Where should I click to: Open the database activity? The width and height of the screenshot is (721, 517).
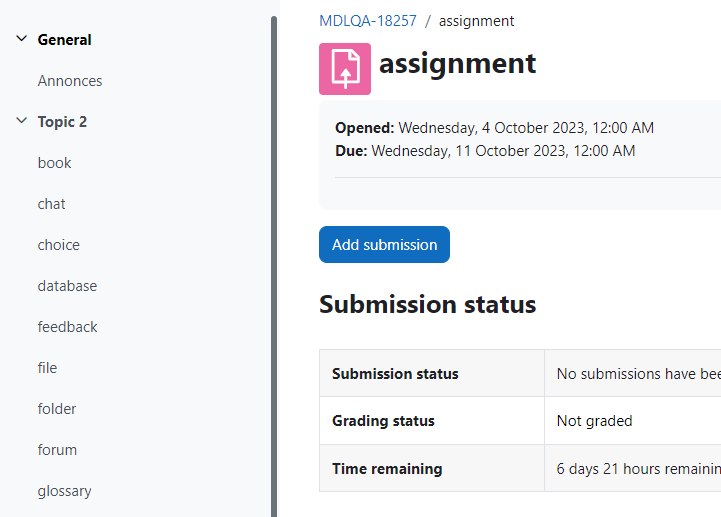point(67,286)
